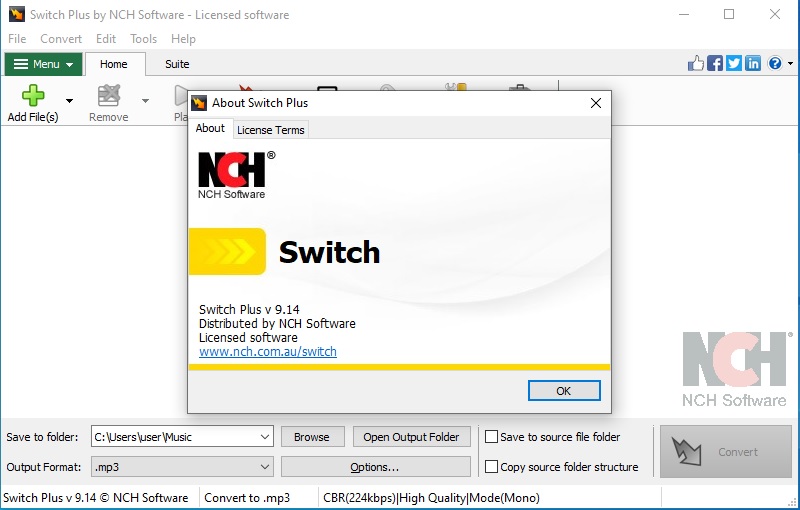Click the blue question mark help icon

(x=774, y=63)
